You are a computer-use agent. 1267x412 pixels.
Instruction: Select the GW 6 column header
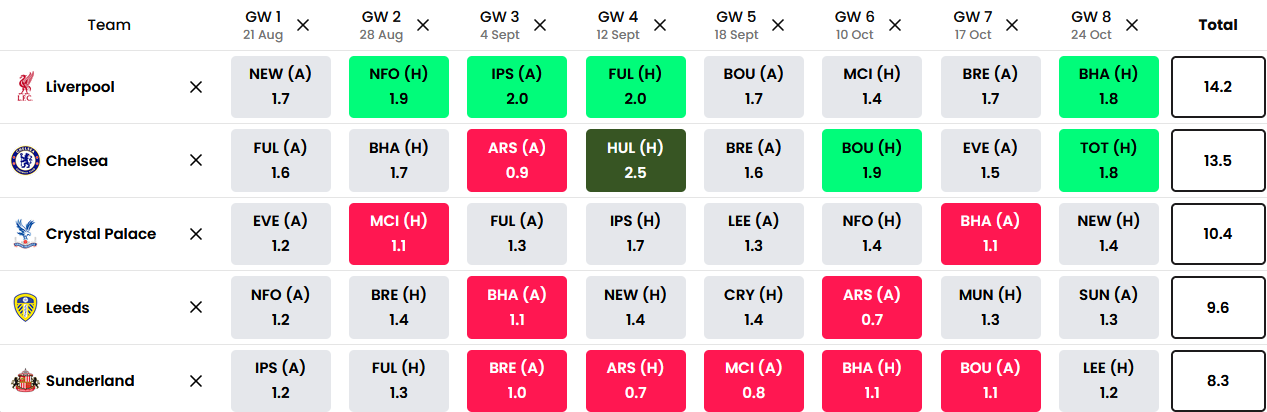[854, 25]
